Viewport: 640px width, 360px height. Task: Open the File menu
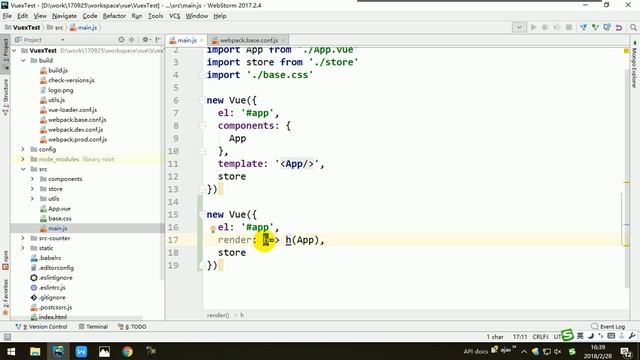tap(7, 16)
